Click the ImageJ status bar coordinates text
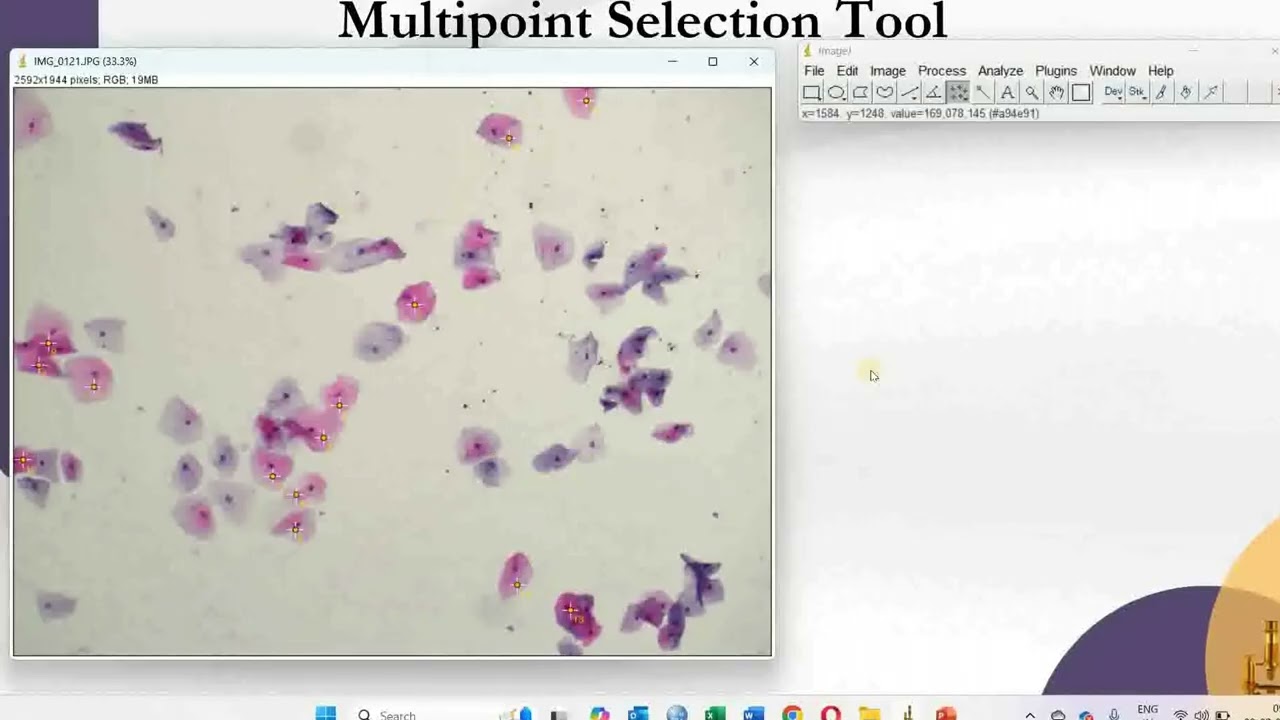Viewport: 1280px width, 720px height. click(x=920, y=113)
